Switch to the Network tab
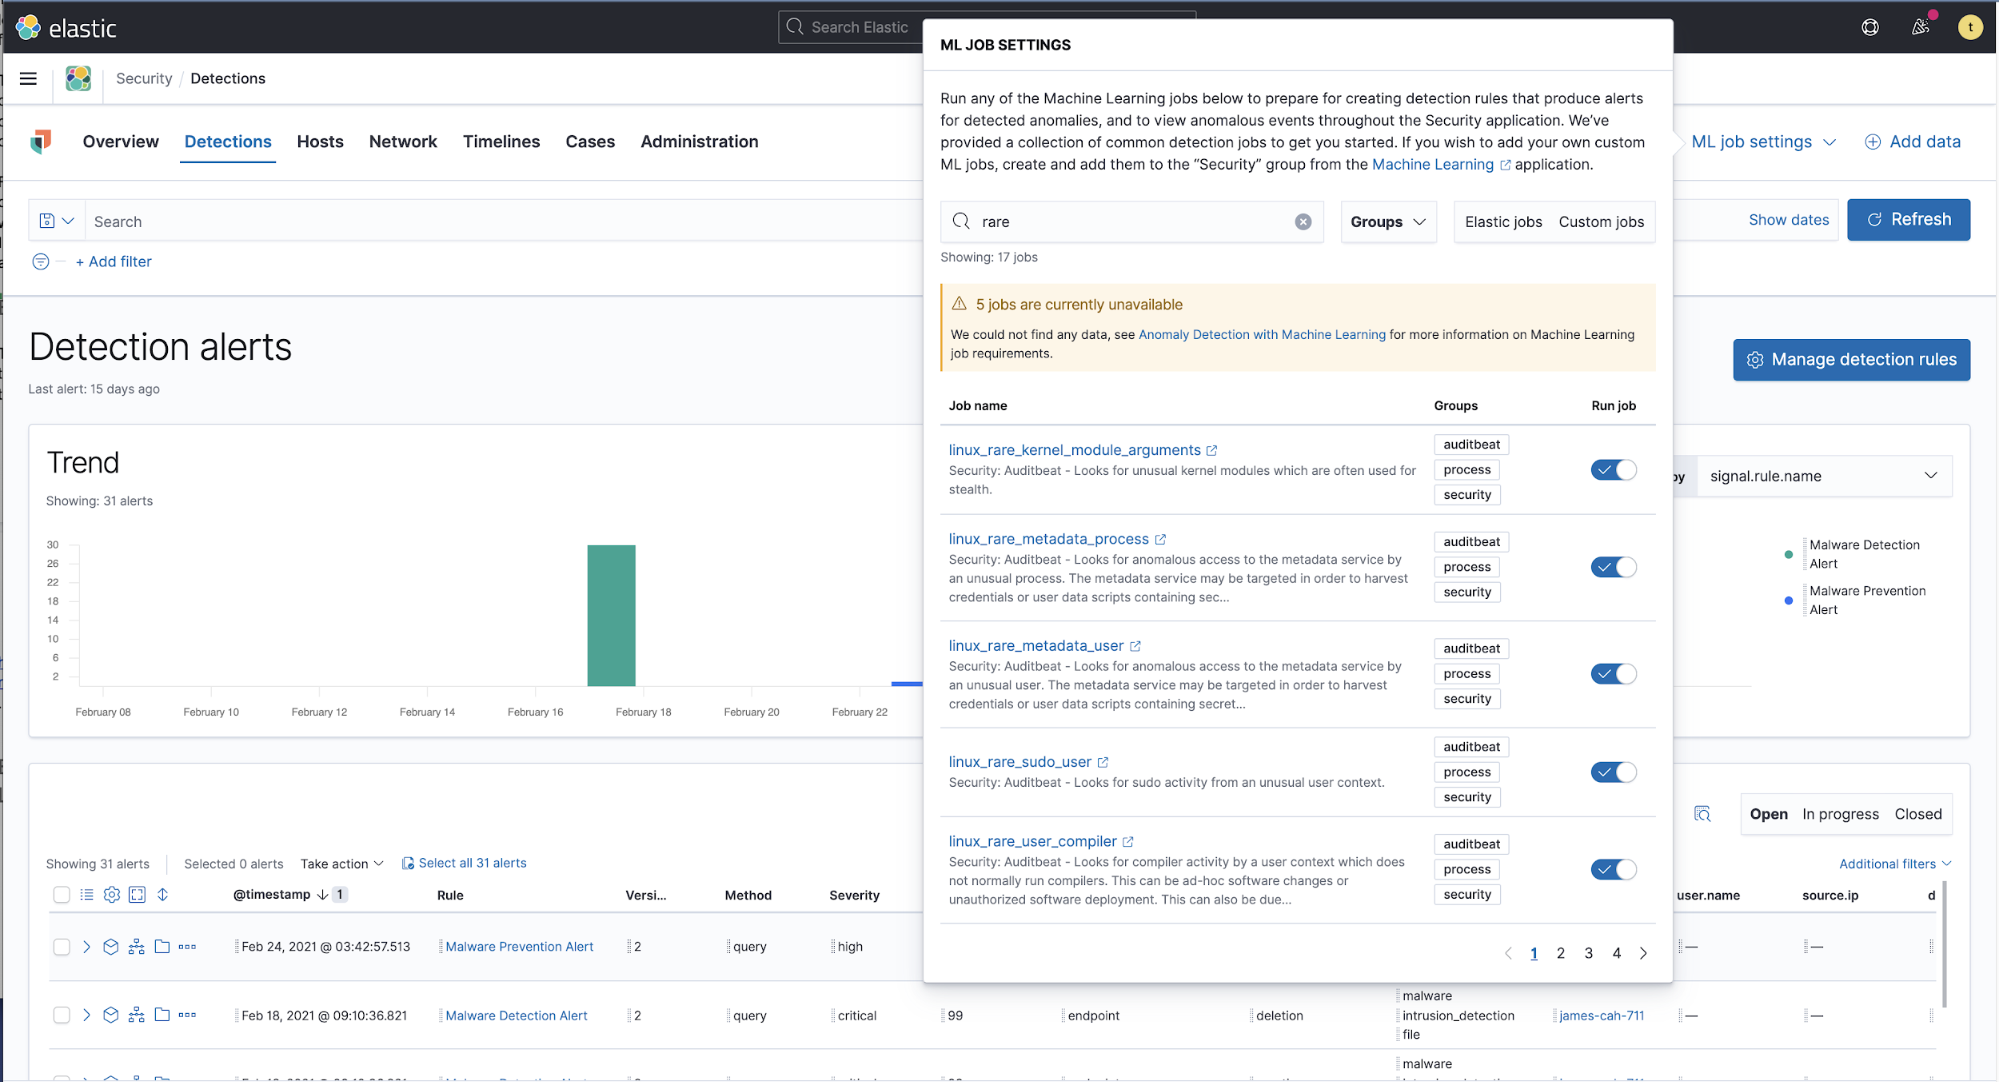Screen dimensions: 1999x1082 (x=403, y=142)
